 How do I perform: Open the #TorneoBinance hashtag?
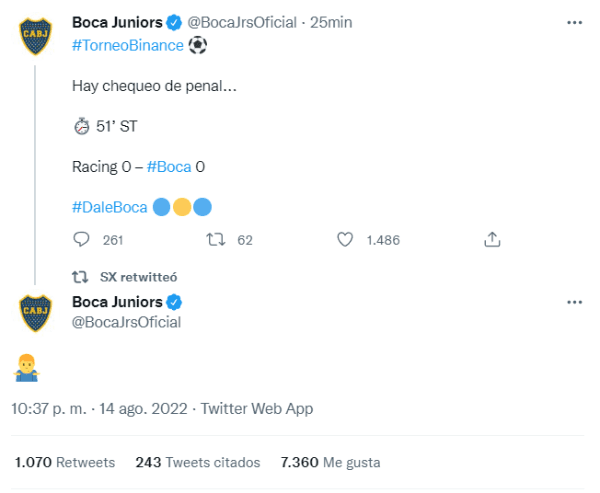pos(128,45)
